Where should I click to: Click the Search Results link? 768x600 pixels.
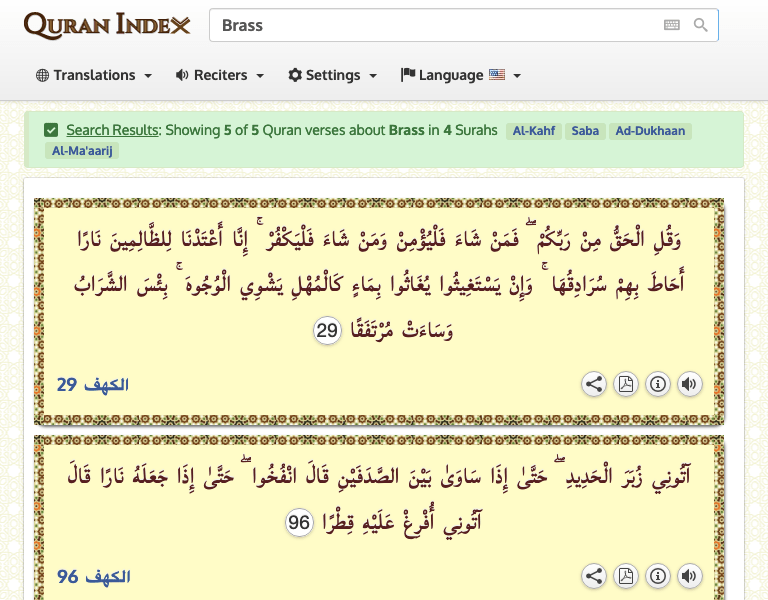click(x=112, y=130)
